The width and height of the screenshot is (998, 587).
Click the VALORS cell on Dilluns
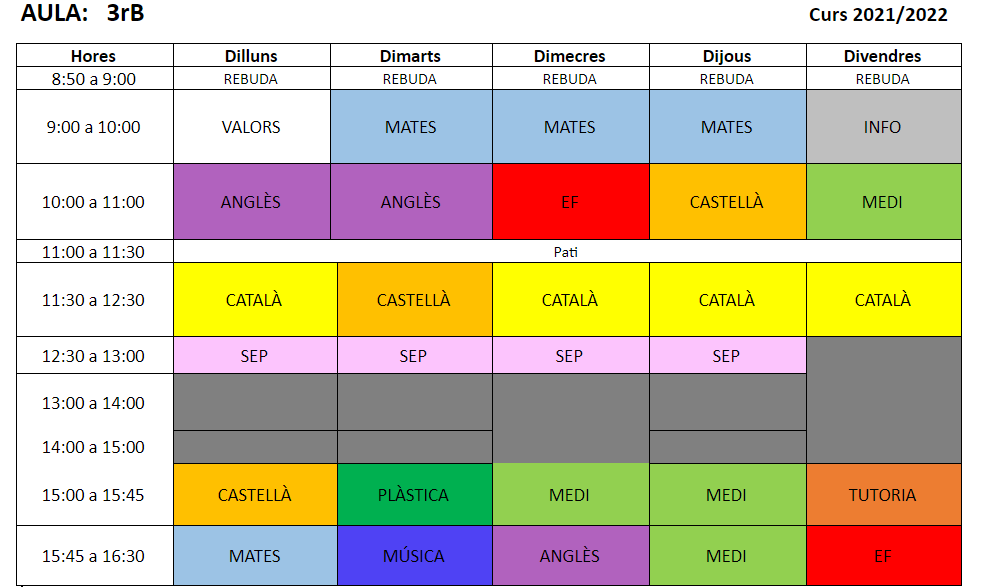[251, 127]
